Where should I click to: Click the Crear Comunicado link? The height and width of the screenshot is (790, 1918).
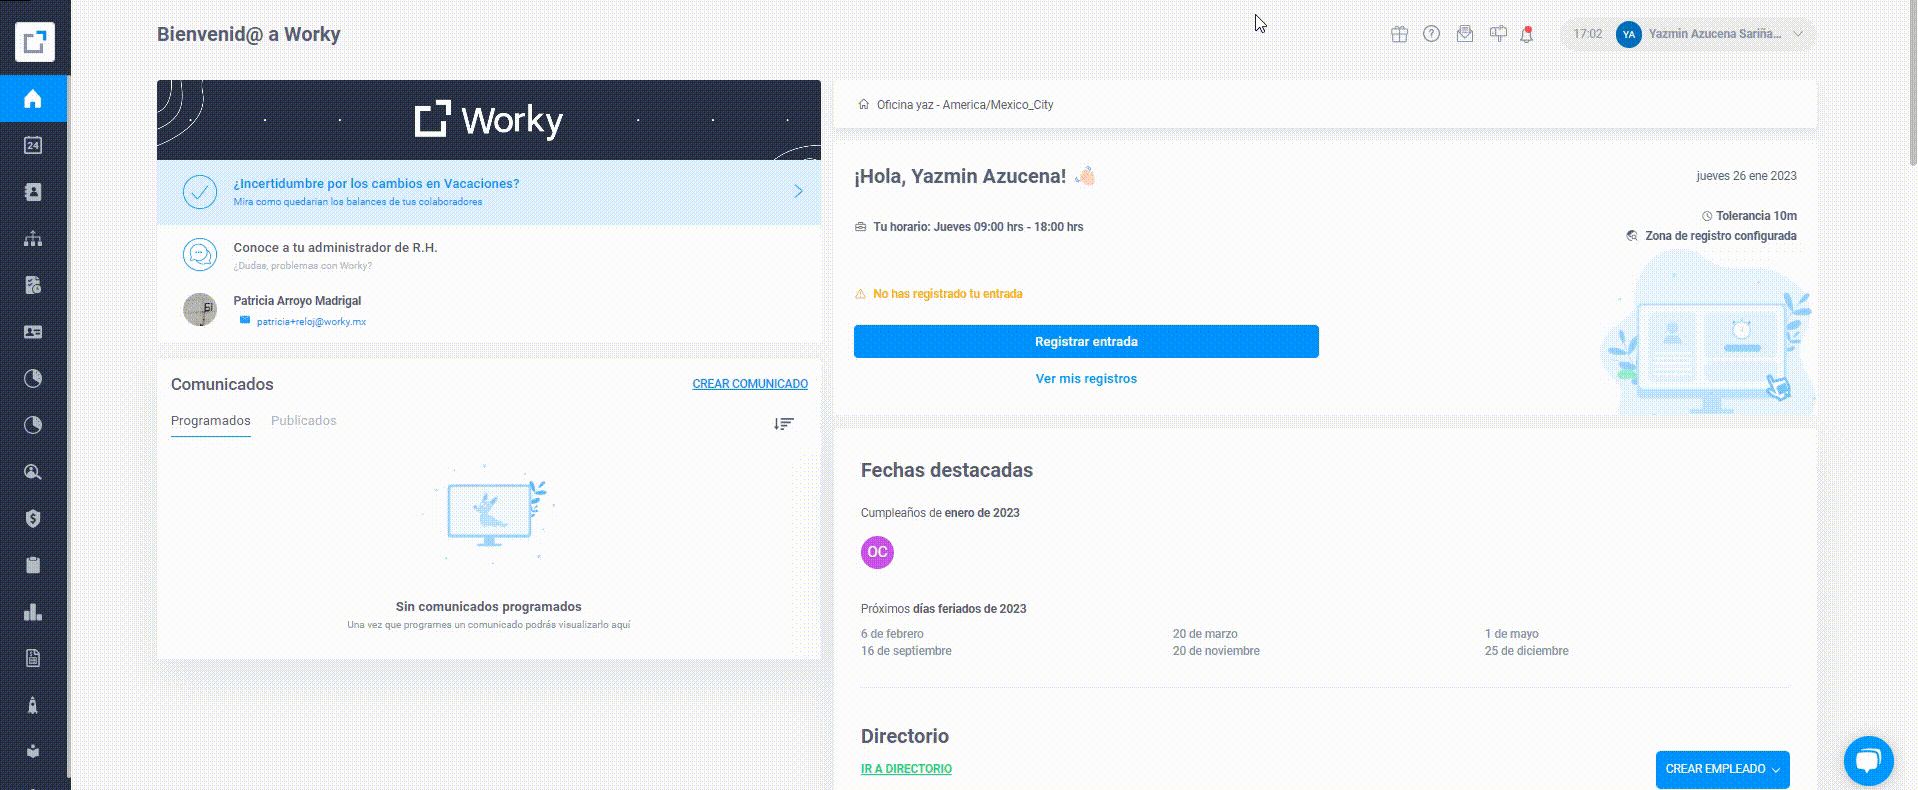[750, 384]
